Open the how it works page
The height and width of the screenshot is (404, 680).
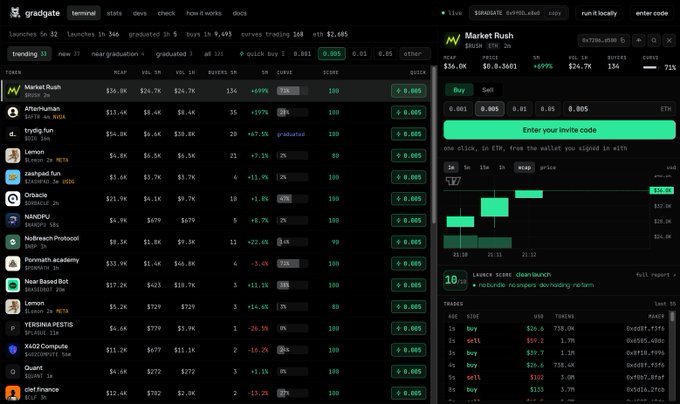pos(204,13)
